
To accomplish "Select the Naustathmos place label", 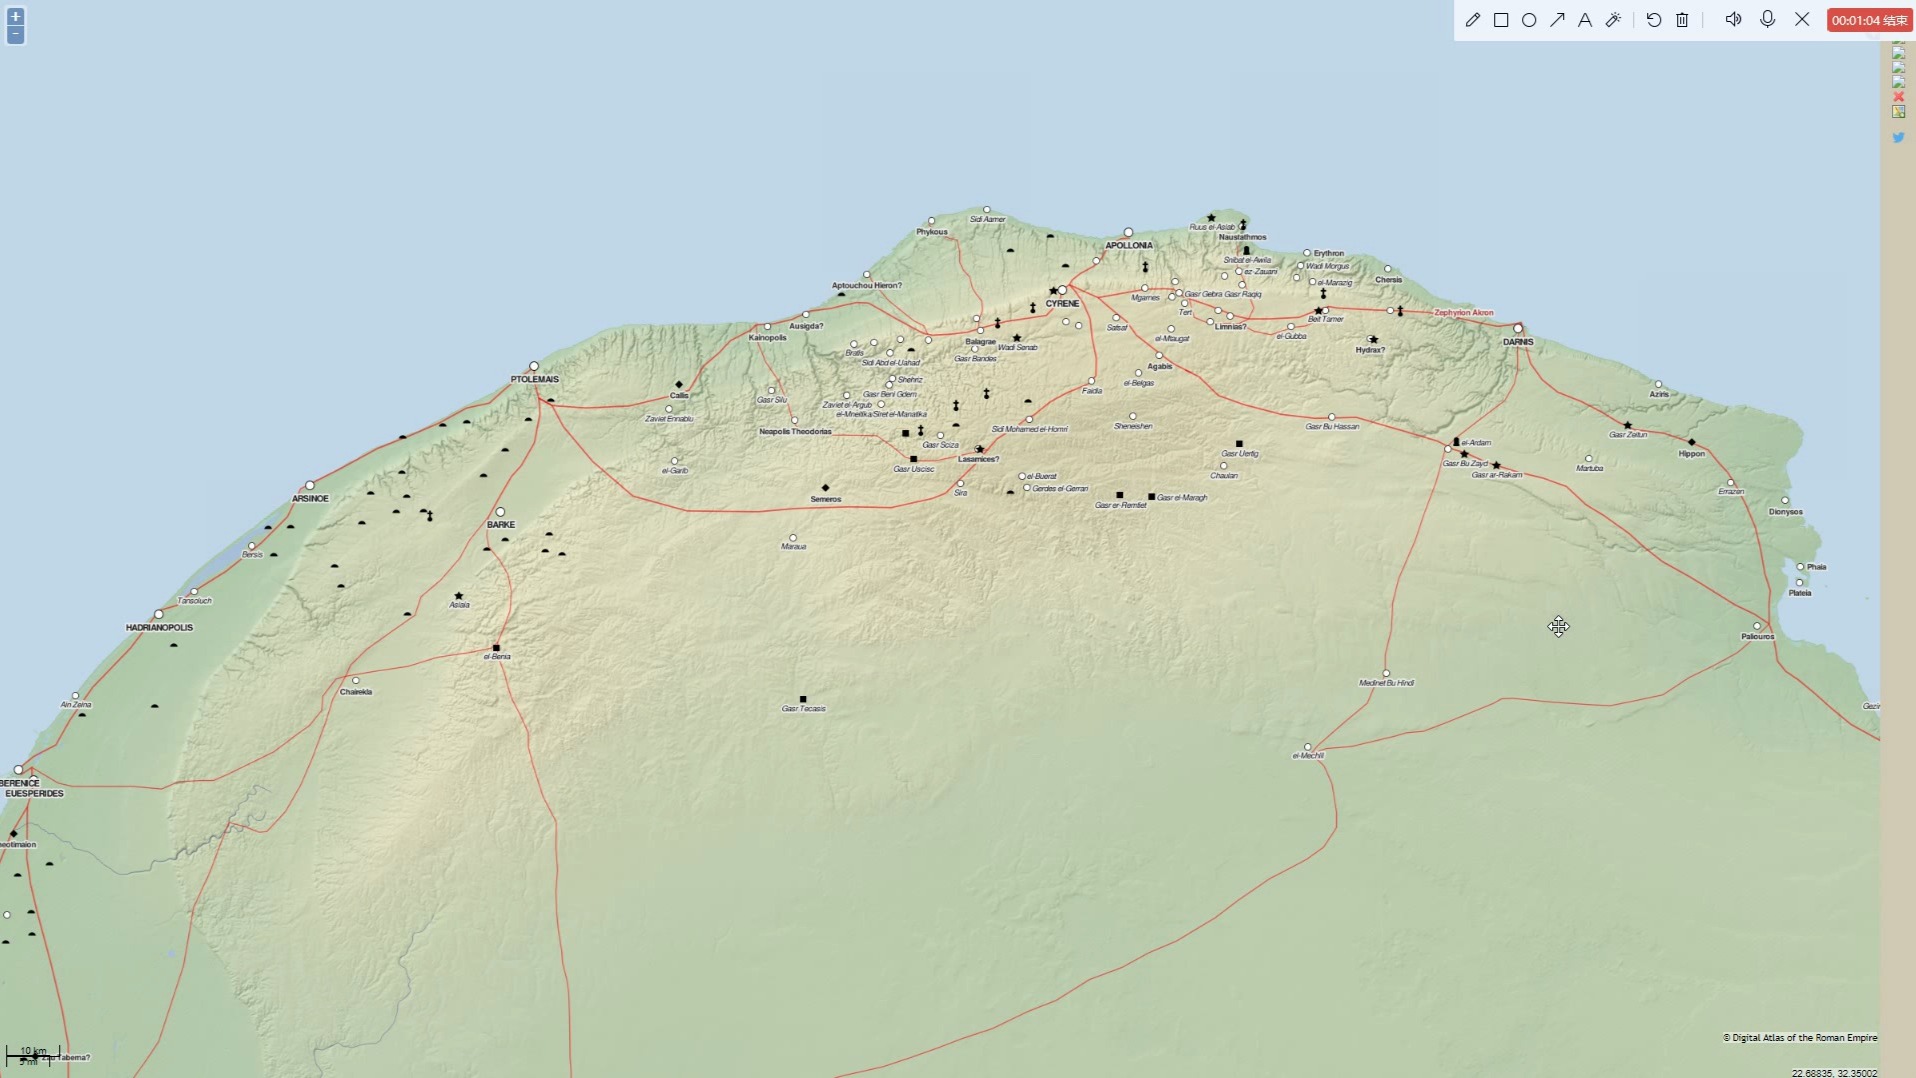I will coord(1242,238).
